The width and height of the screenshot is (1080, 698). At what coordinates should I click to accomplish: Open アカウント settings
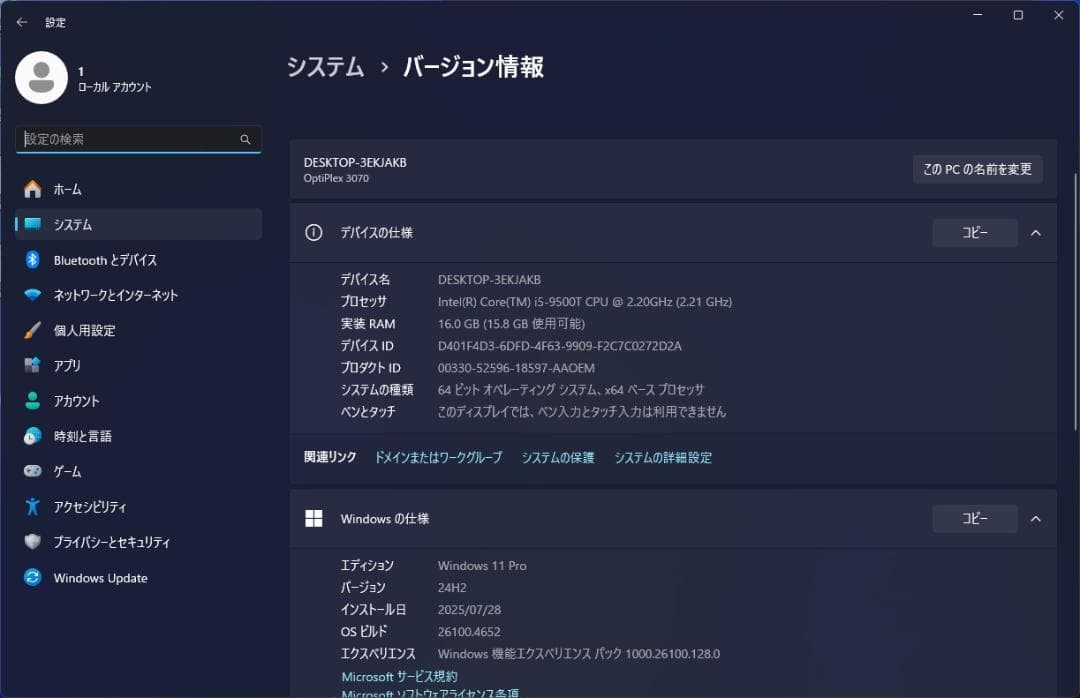click(77, 400)
